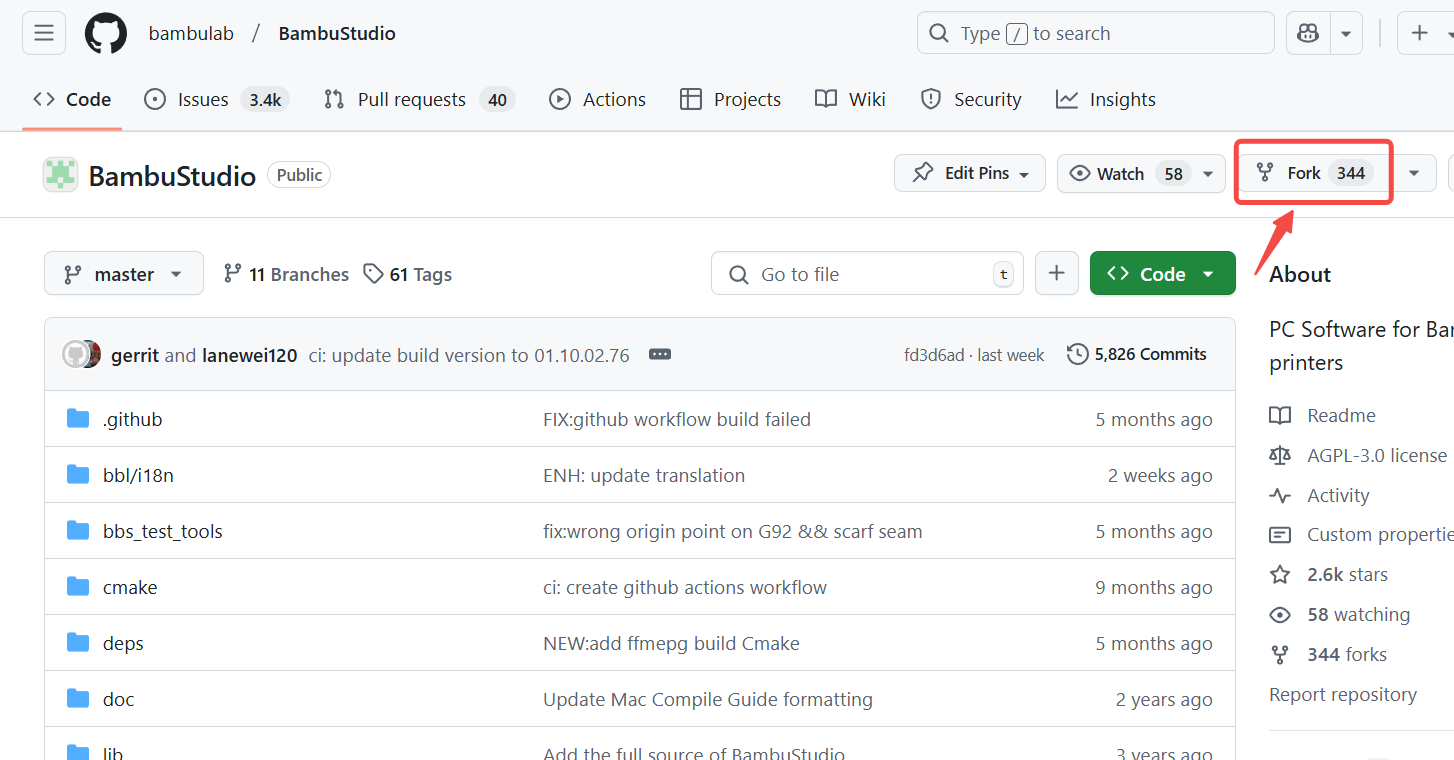Open the Readme link in About
Screen dimensions: 1454x760
pyautogui.click(x=1323, y=415)
